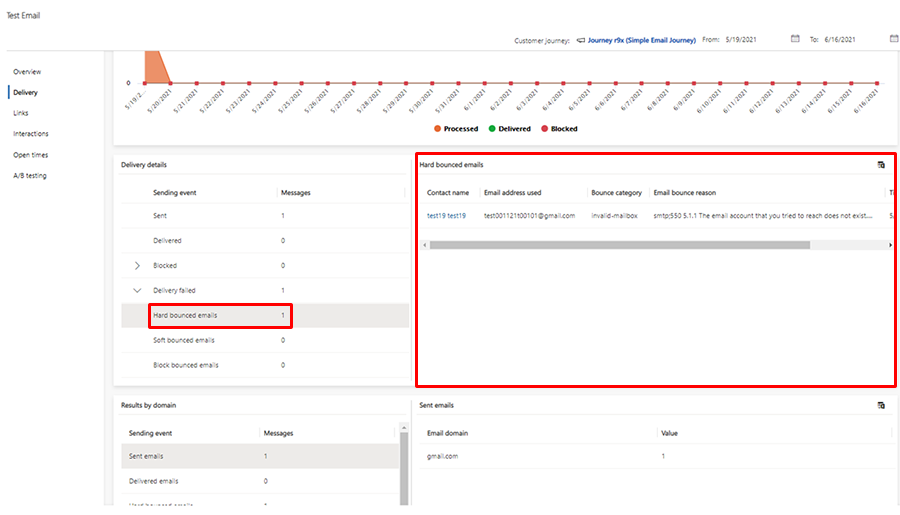Collapse the Delivery failed row chevron
Image resolution: width=900 pixels, height=515 pixels.
point(137,291)
